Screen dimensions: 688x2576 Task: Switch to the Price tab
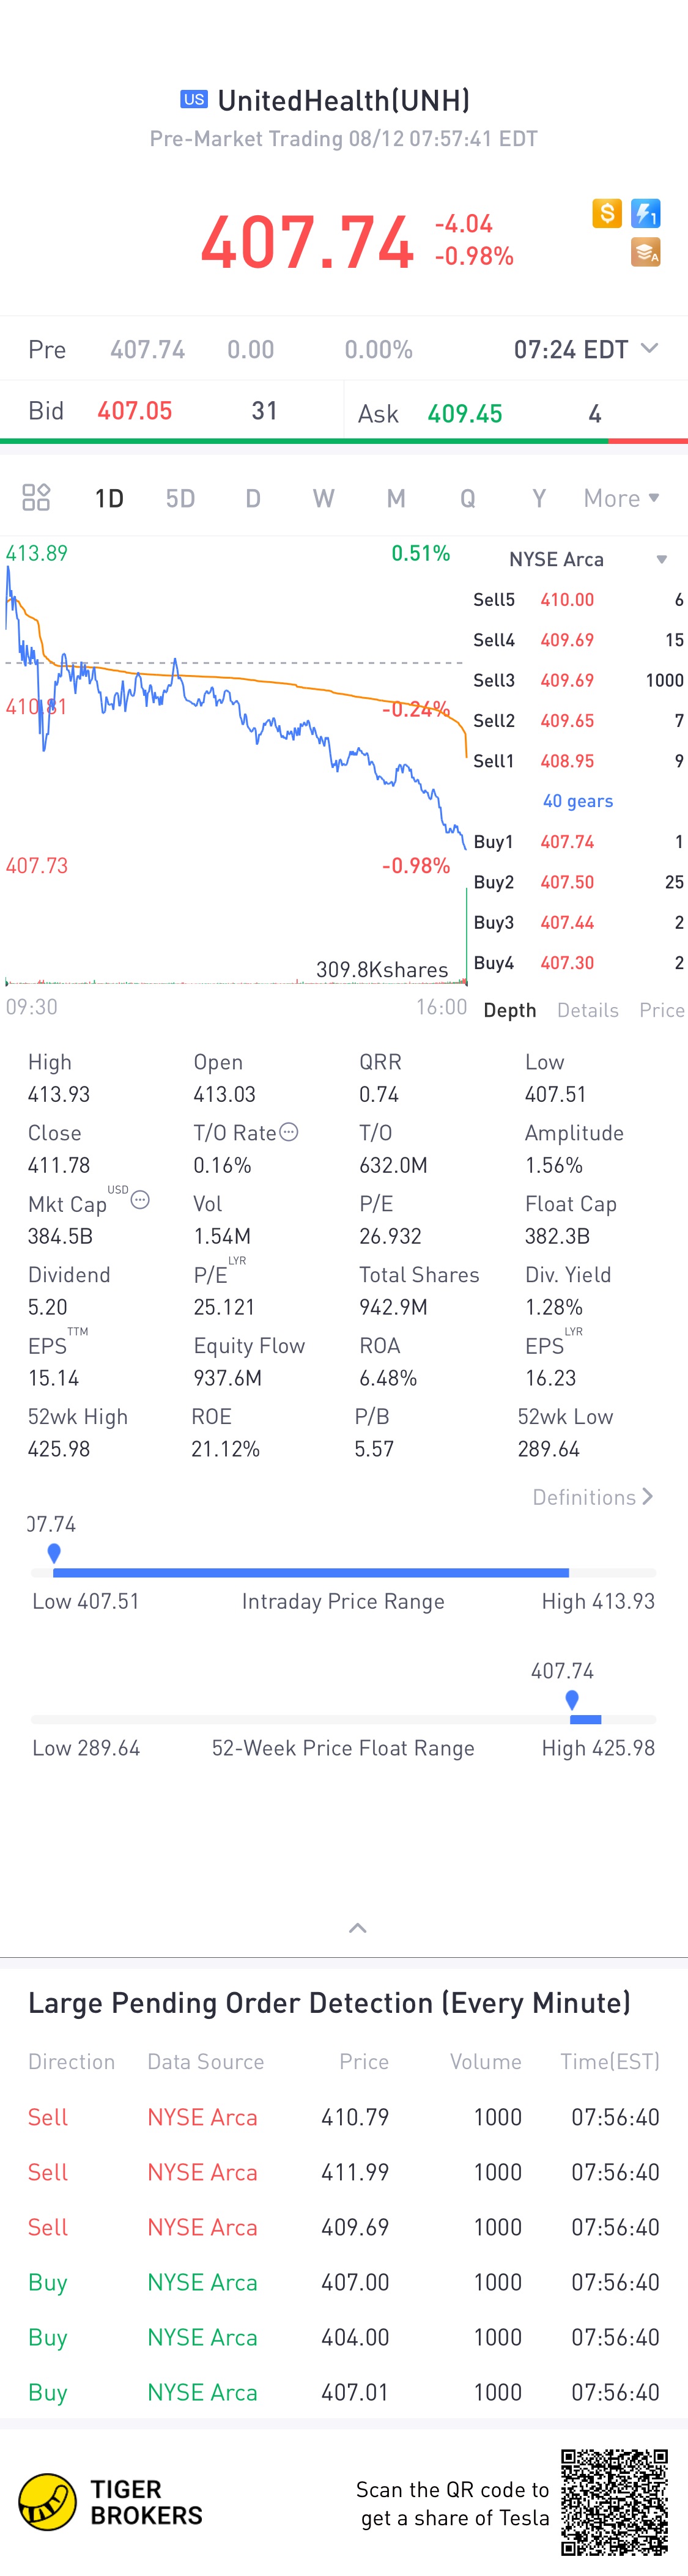coord(661,1010)
